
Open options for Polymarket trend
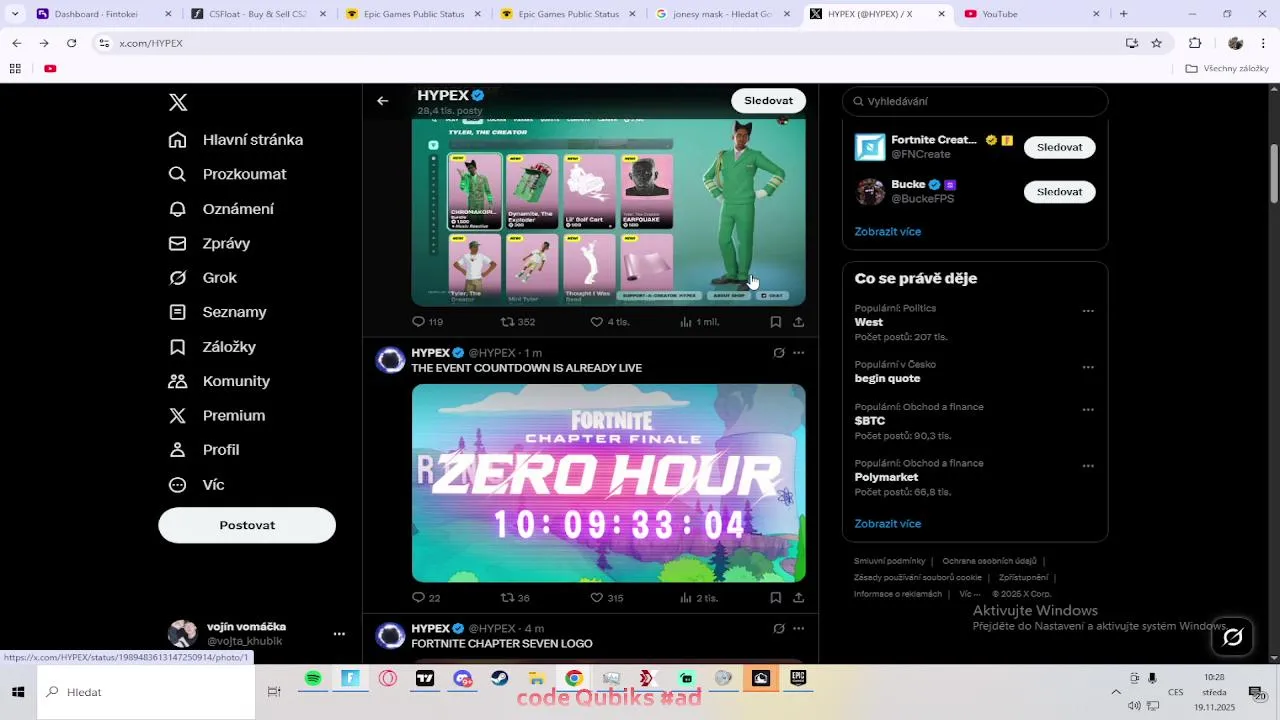pos(1088,466)
